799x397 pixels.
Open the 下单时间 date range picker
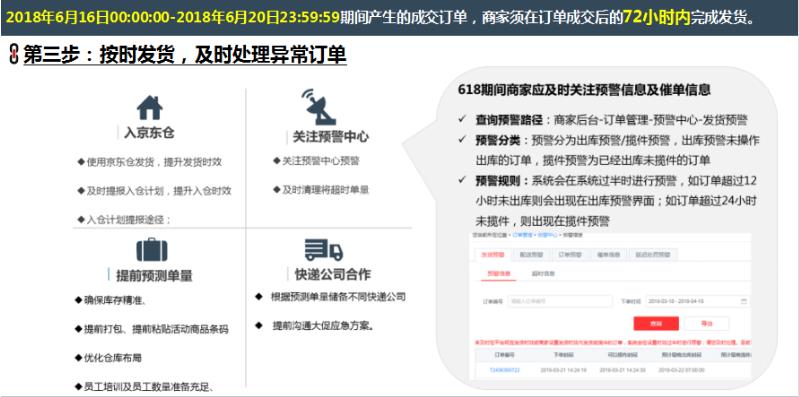tap(698, 301)
